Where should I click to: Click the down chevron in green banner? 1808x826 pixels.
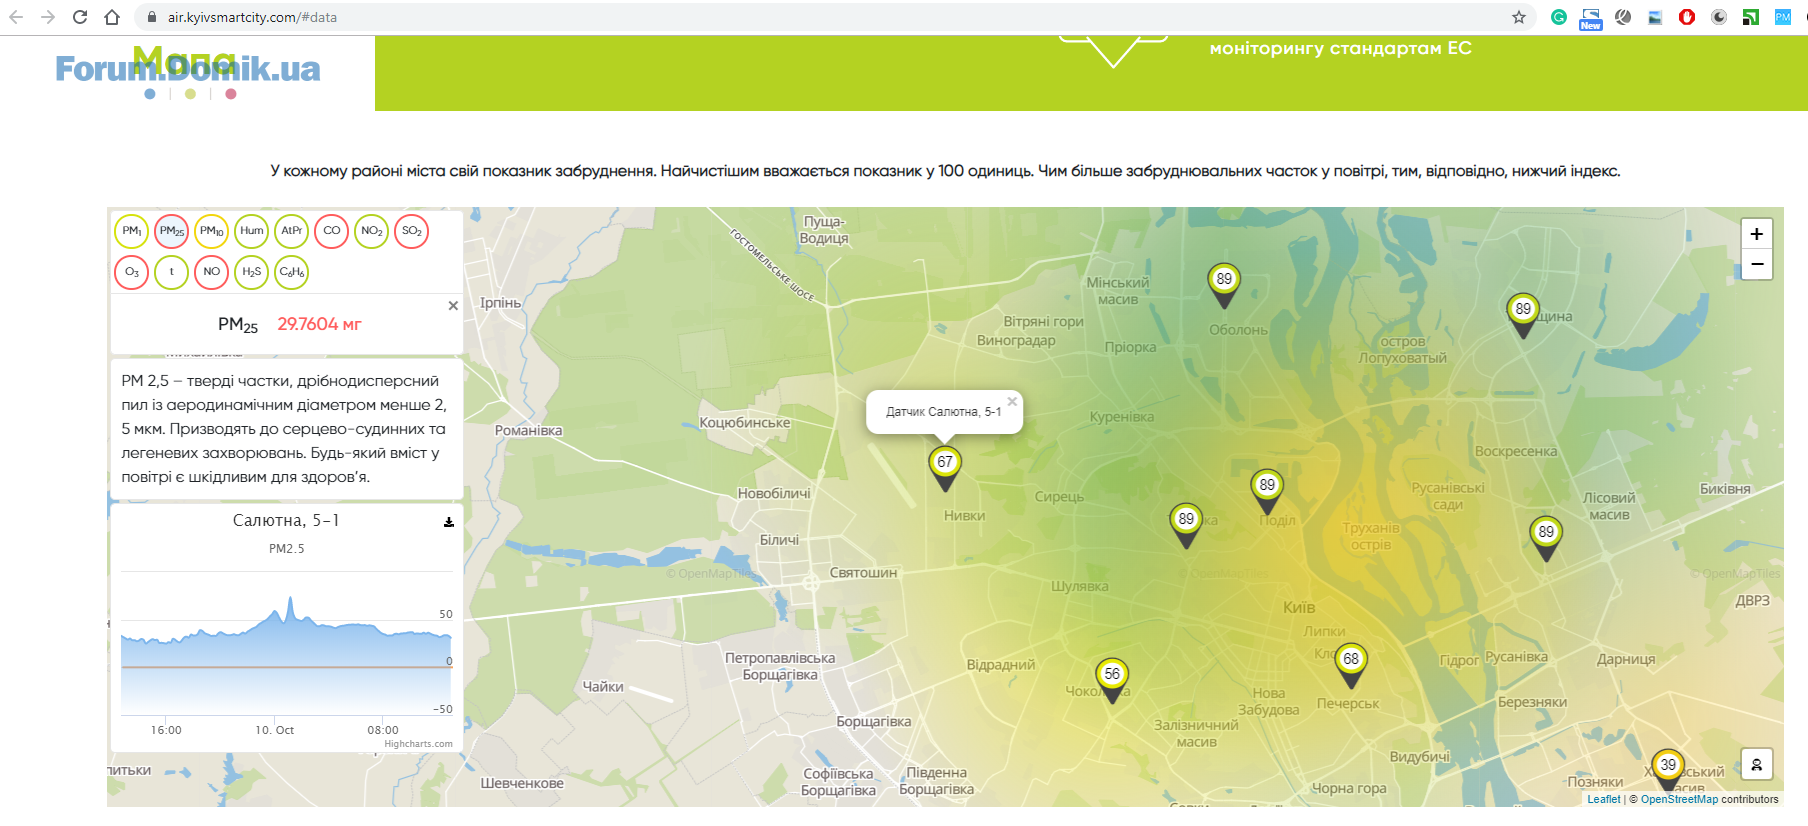1113,53
